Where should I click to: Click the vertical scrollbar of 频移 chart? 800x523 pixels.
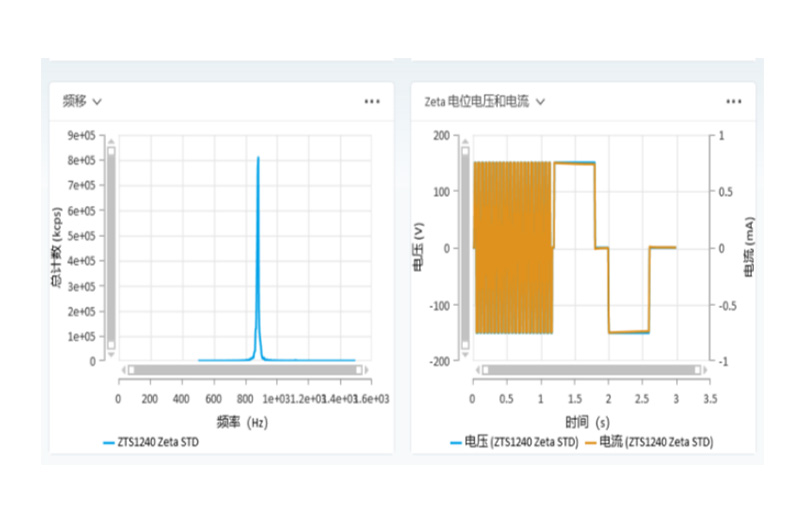pyautogui.click(x=111, y=247)
